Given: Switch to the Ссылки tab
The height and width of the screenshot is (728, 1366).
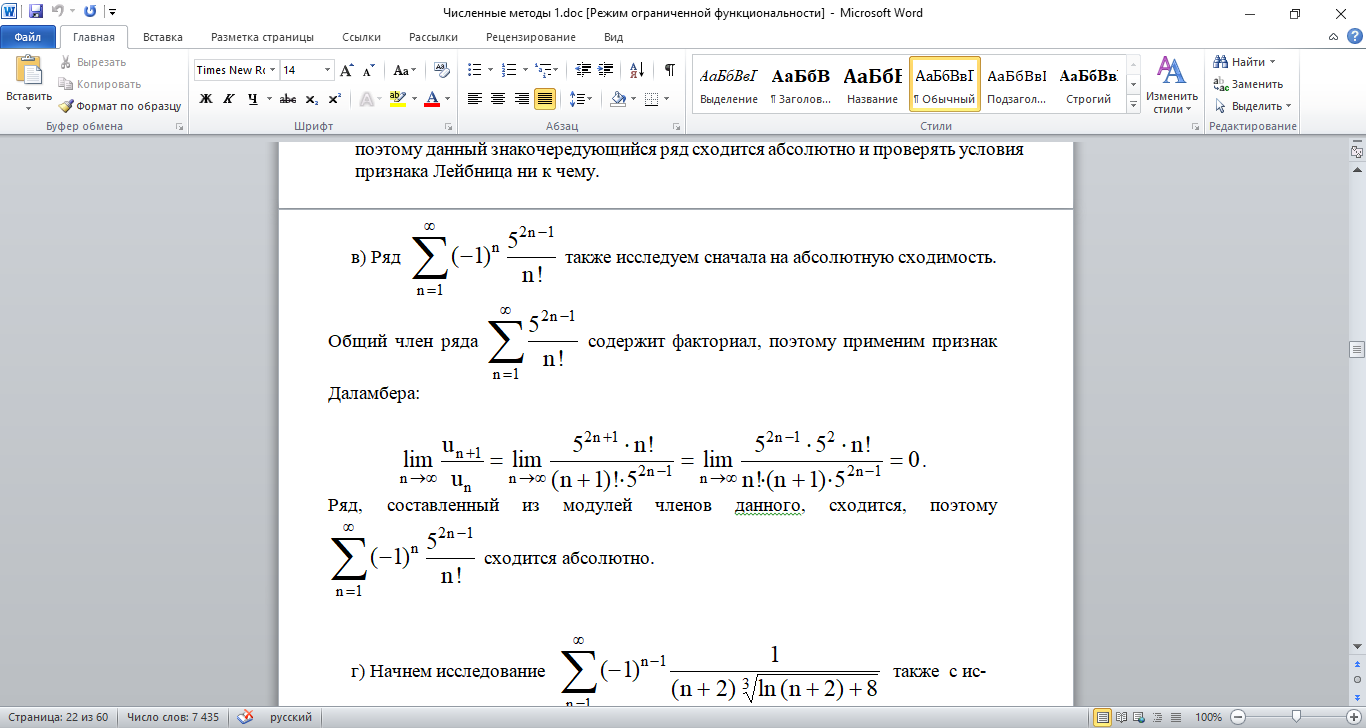Looking at the screenshot, I should pos(361,37).
